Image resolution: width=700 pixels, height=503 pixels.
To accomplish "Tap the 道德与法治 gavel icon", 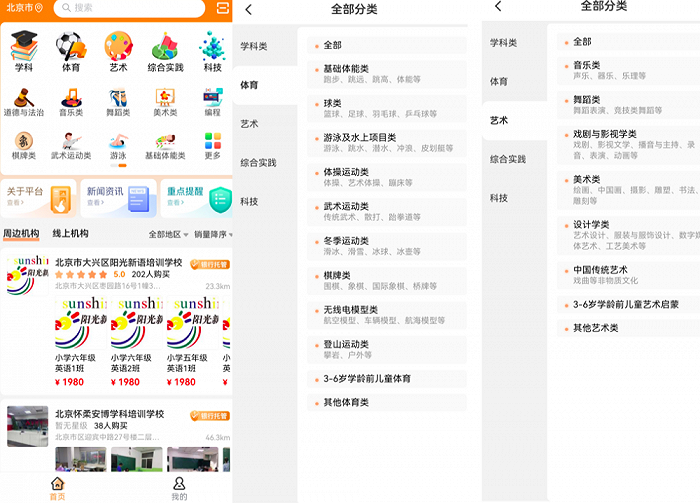I will point(24,98).
